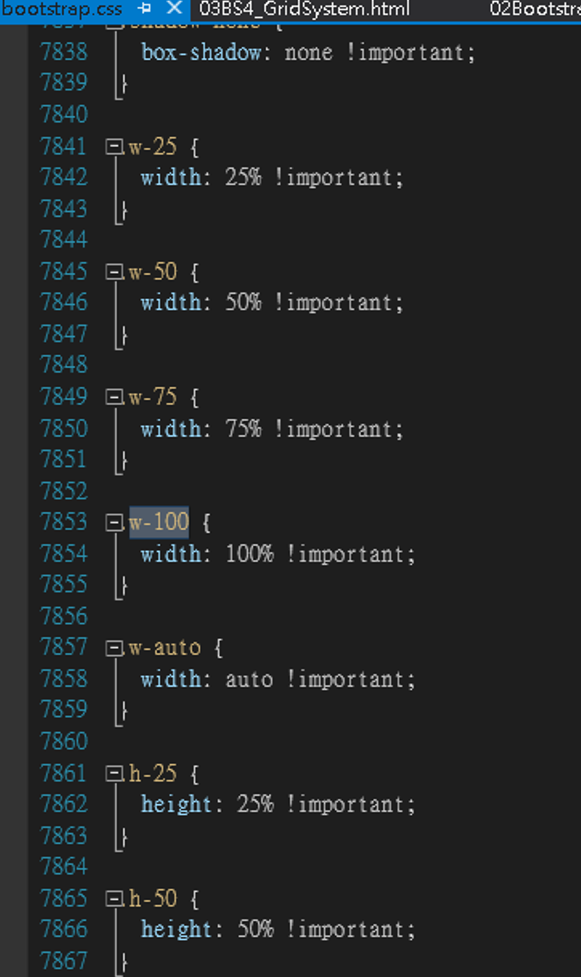
Task: Collapse the w-100 rule block
Action: (114, 523)
